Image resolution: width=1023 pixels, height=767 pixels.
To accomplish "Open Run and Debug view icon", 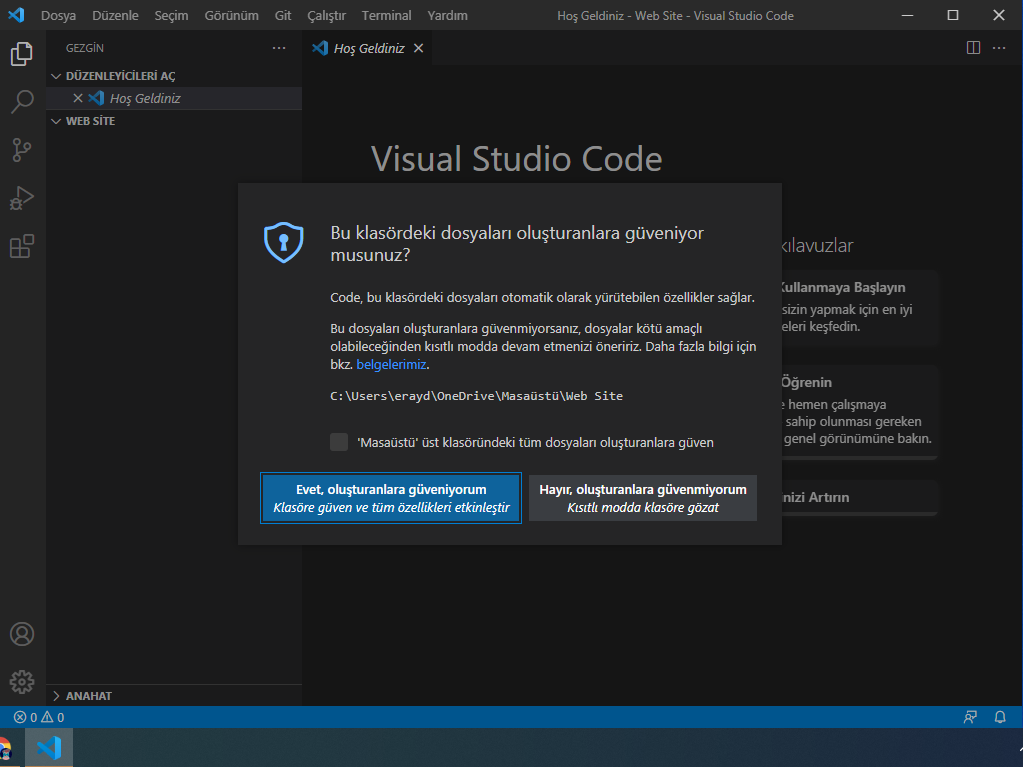I will [x=22, y=198].
